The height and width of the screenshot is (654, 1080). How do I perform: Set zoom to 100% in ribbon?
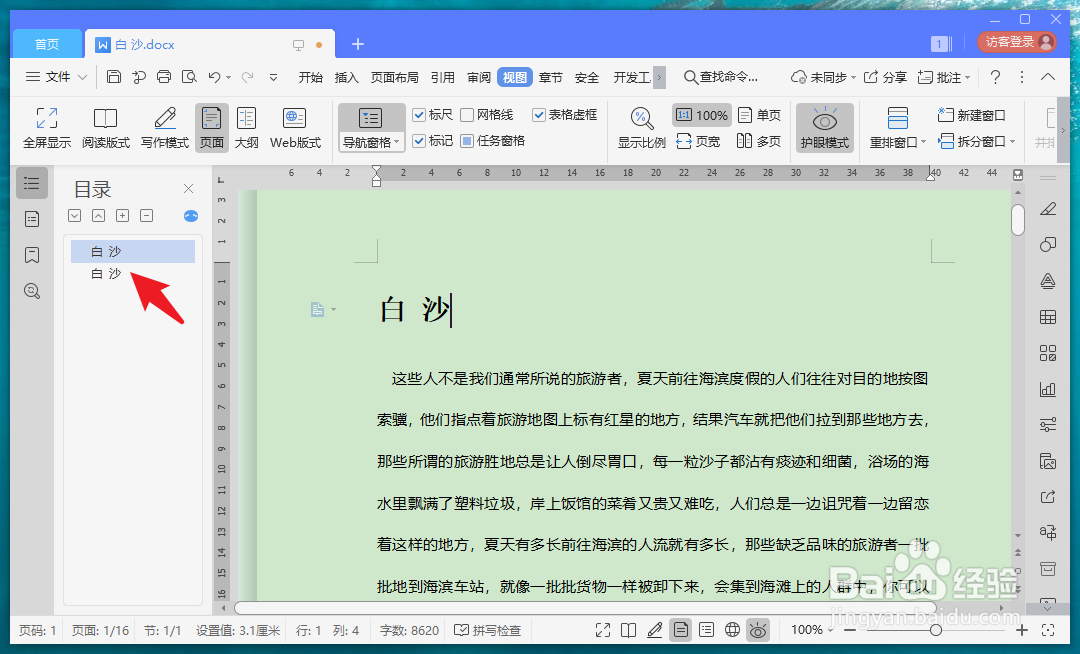(700, 115)
